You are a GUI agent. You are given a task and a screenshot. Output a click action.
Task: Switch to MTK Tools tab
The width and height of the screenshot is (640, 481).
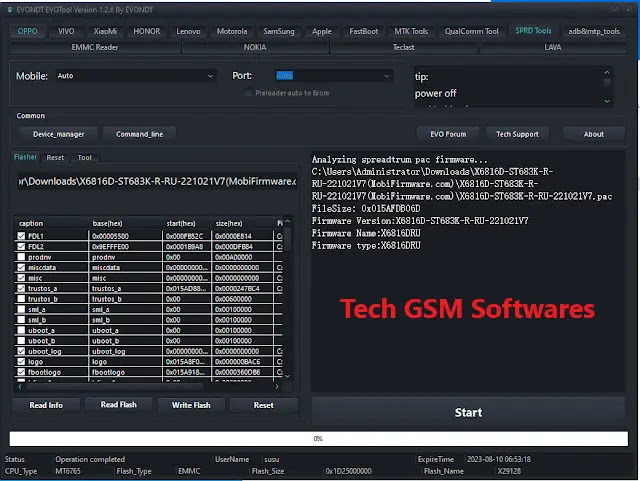click(x=411, y=31)
